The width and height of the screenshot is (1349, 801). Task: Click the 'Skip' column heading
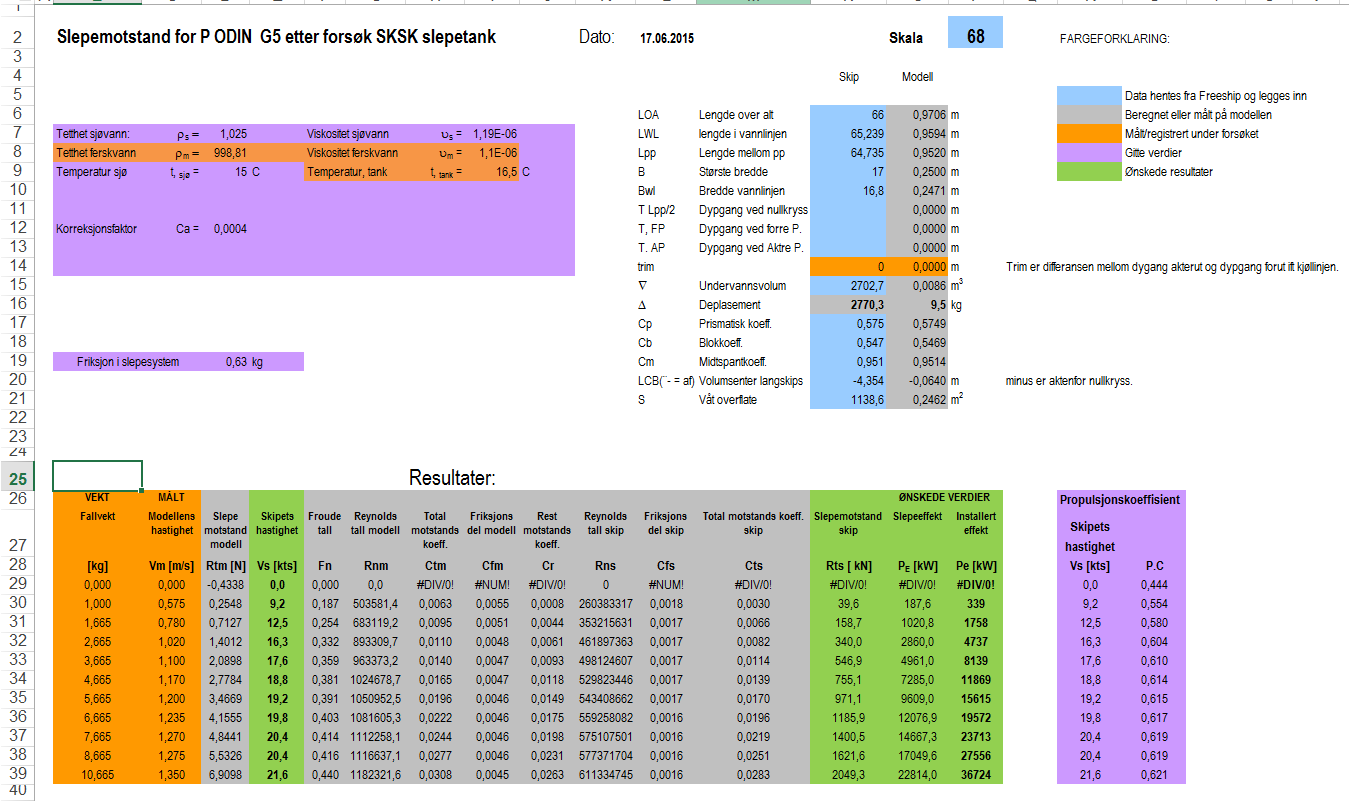(x=848, y=77)
